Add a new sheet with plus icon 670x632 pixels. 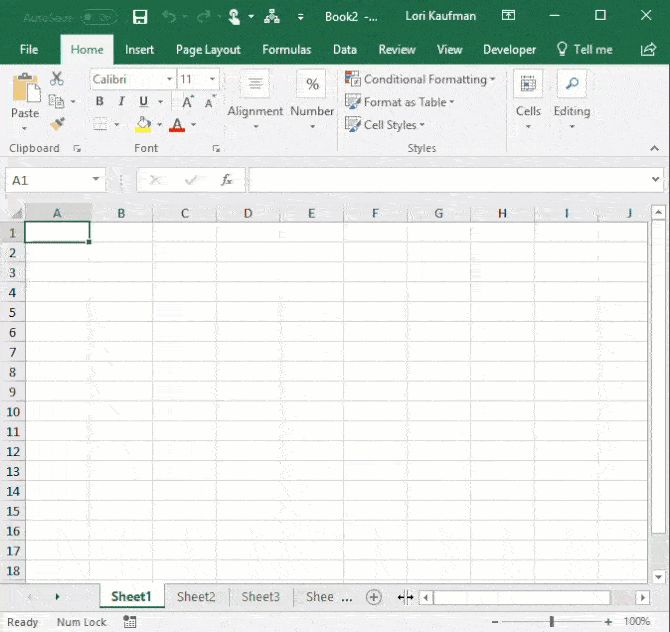(x=374, y=597)
